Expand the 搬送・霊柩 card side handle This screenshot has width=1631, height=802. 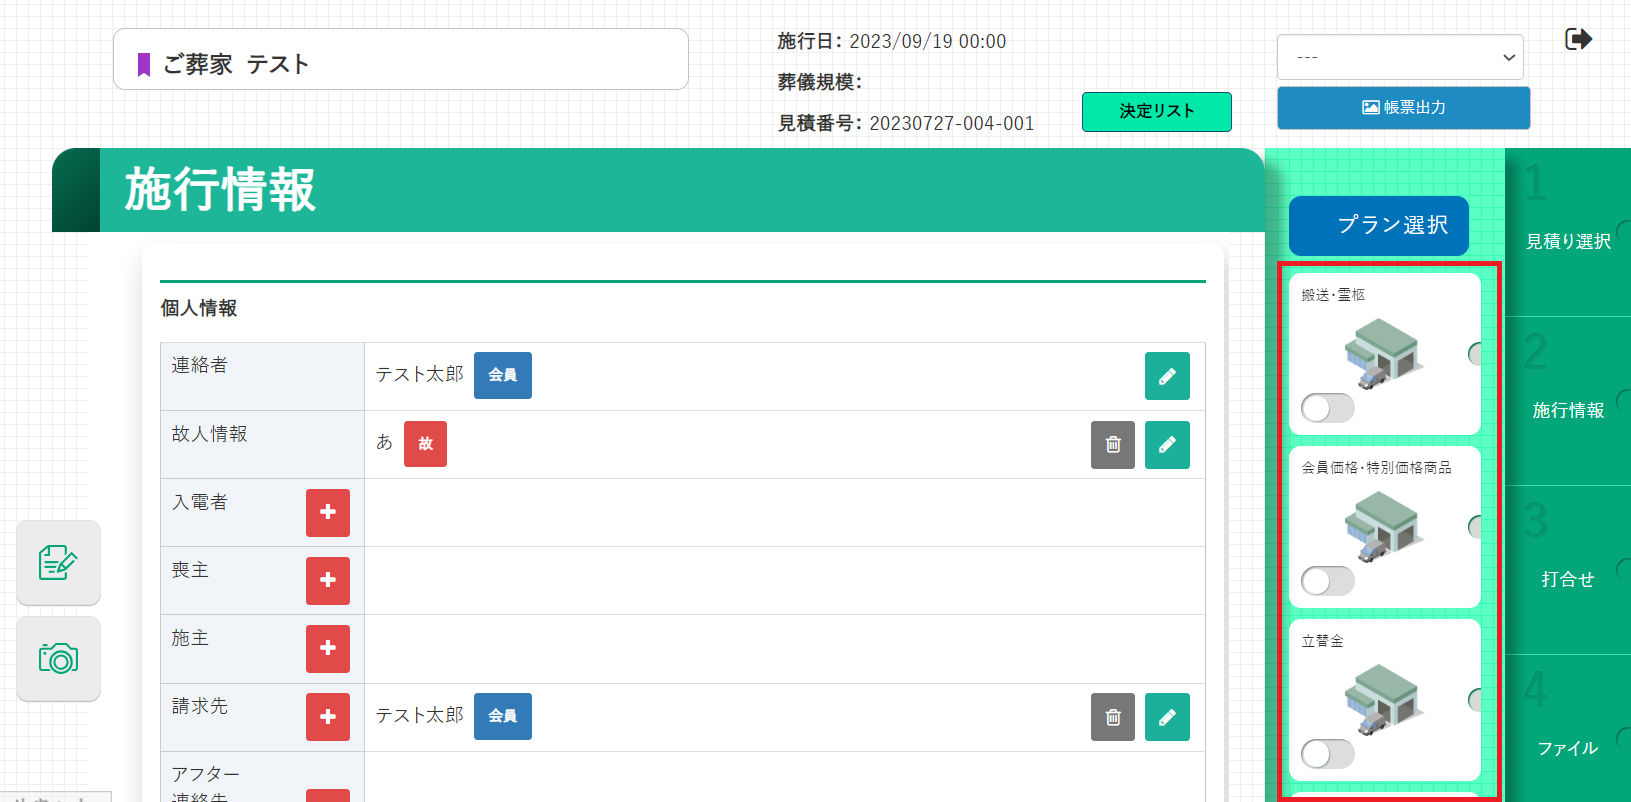click(x=1475, y=354)
